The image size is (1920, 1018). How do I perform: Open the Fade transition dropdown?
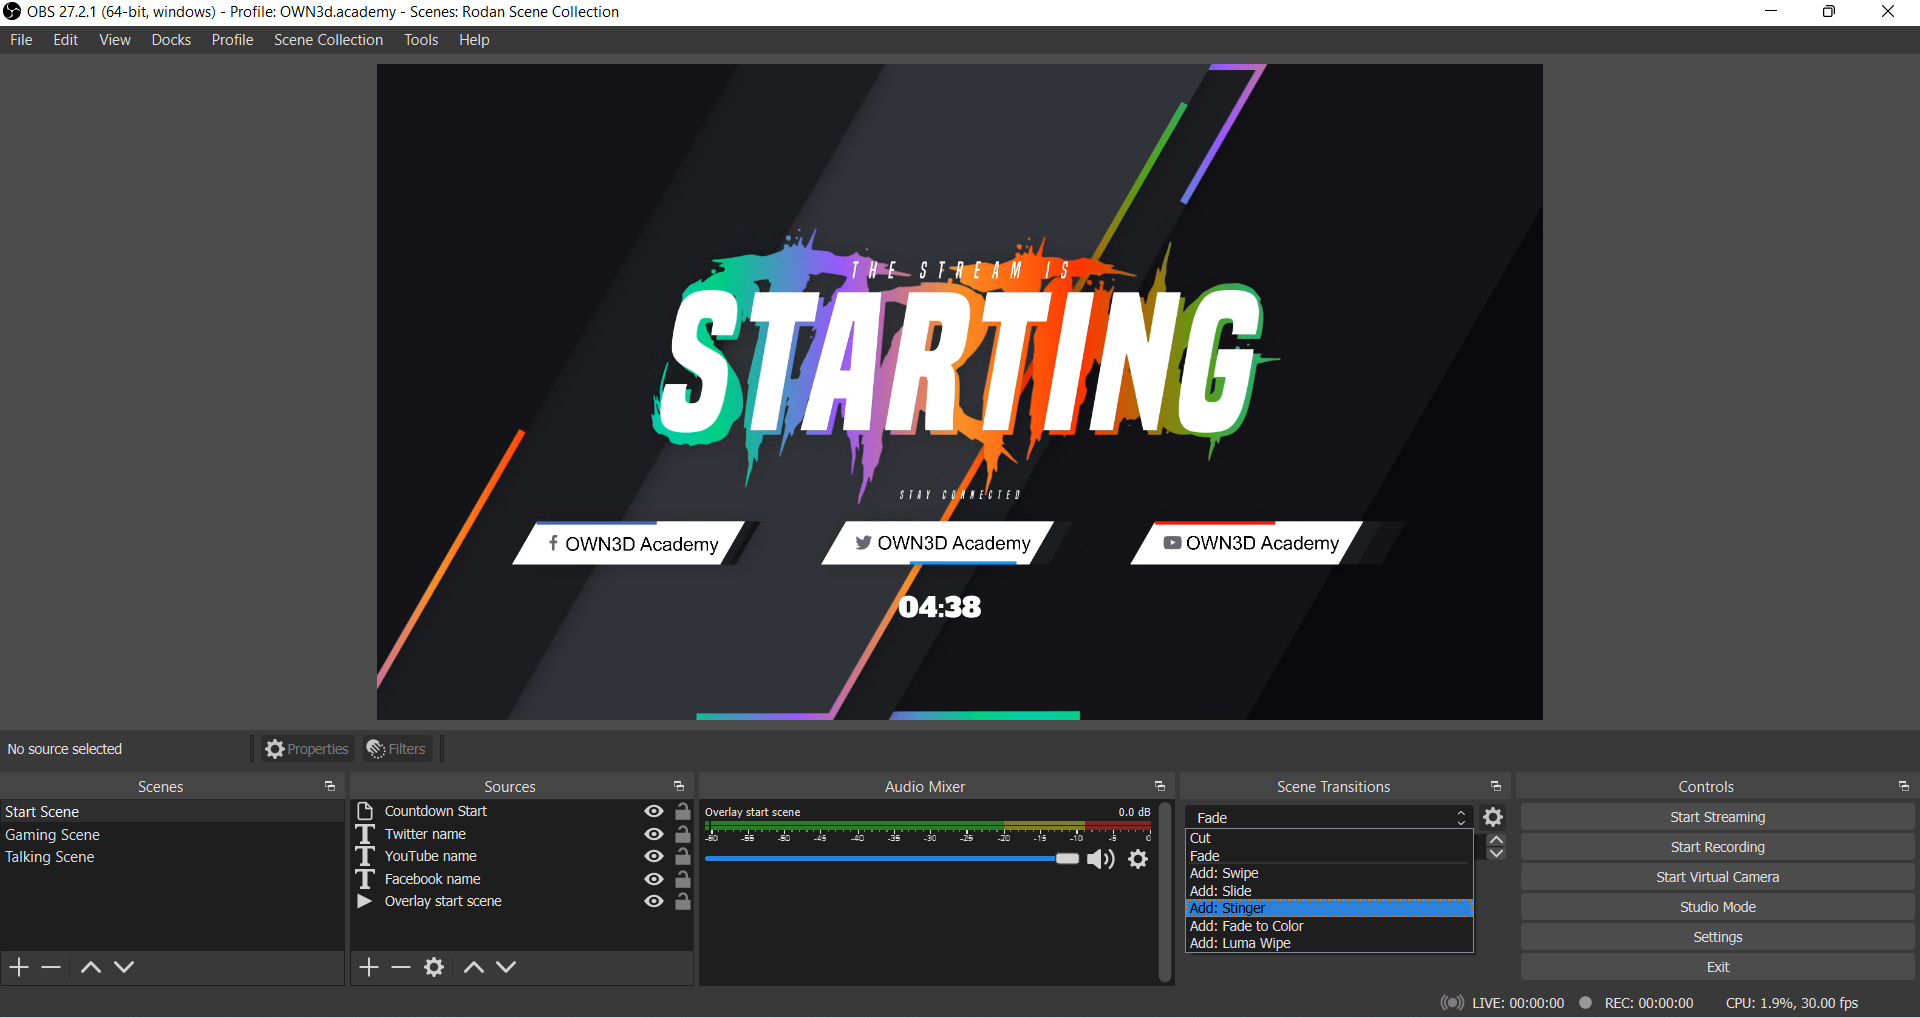pyautogui.click(x=1329, y=817)
